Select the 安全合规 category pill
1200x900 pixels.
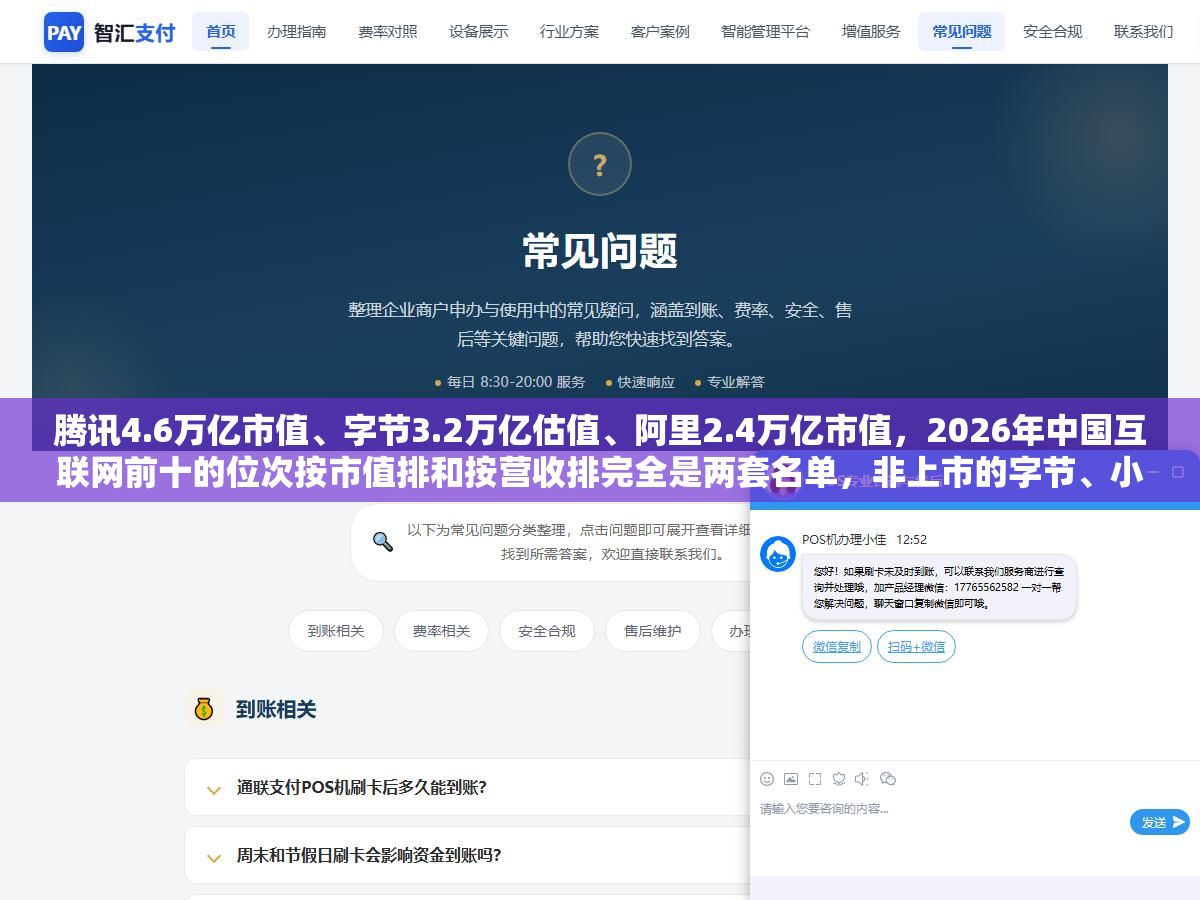point(547,631)
